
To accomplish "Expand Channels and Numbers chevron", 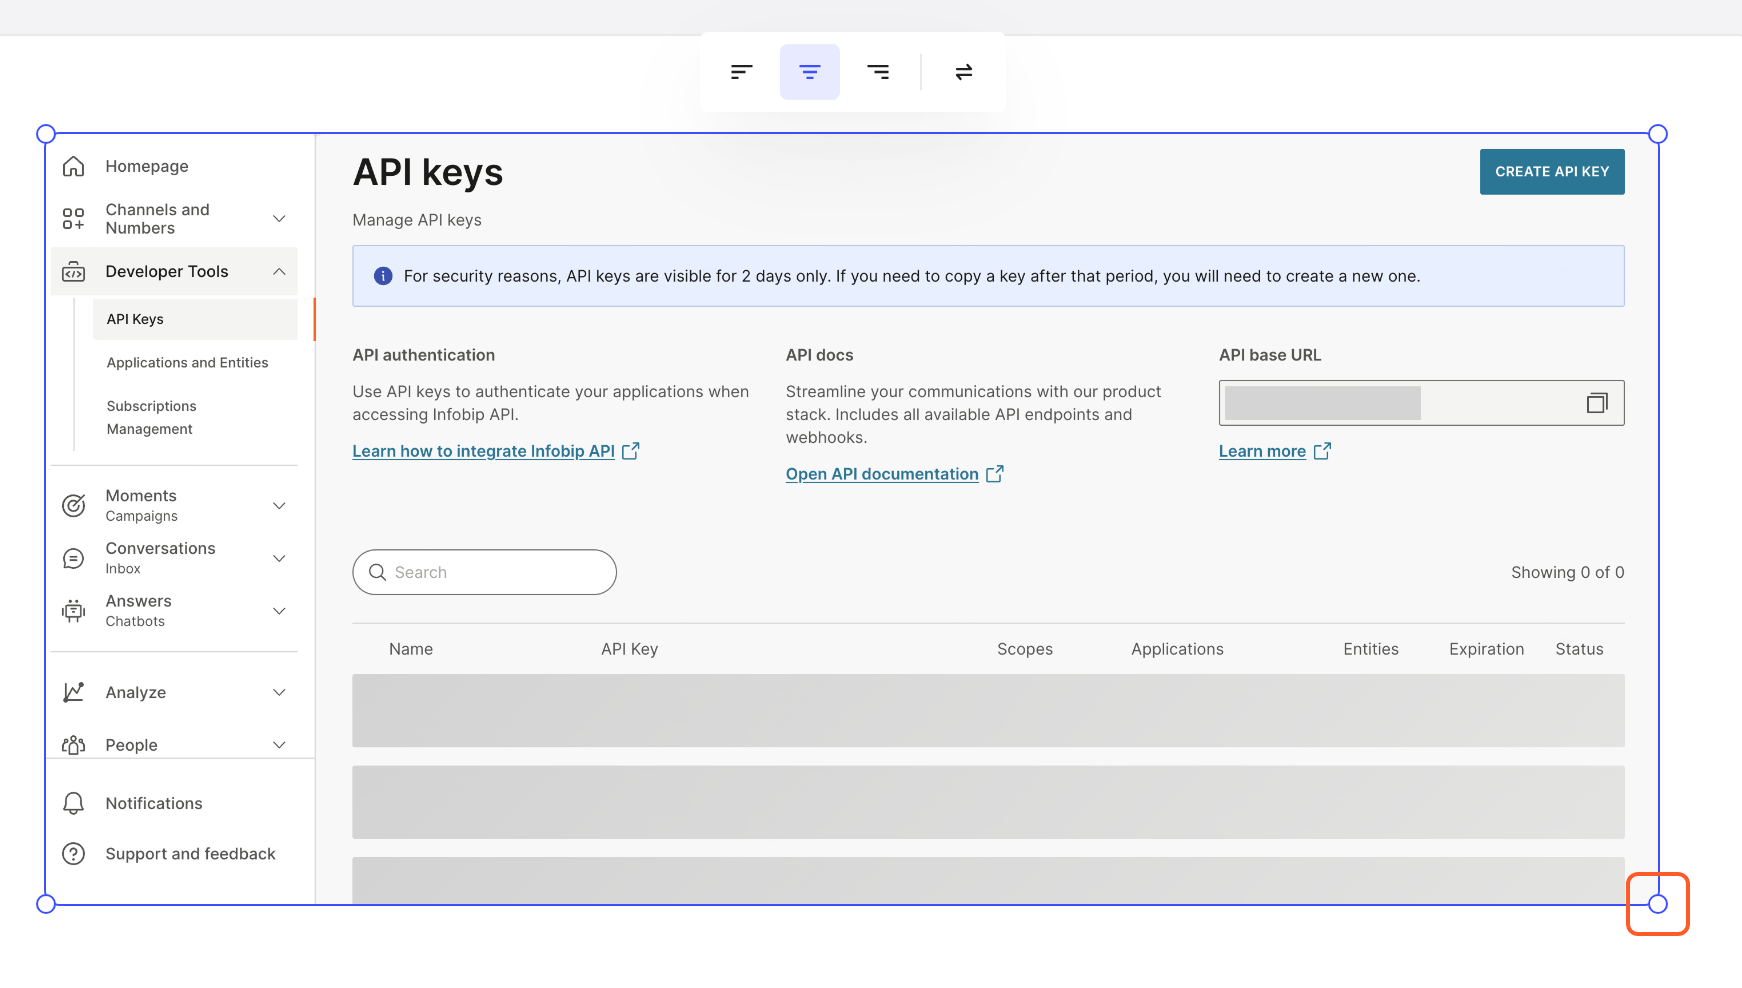I will (x=280, y=218).
